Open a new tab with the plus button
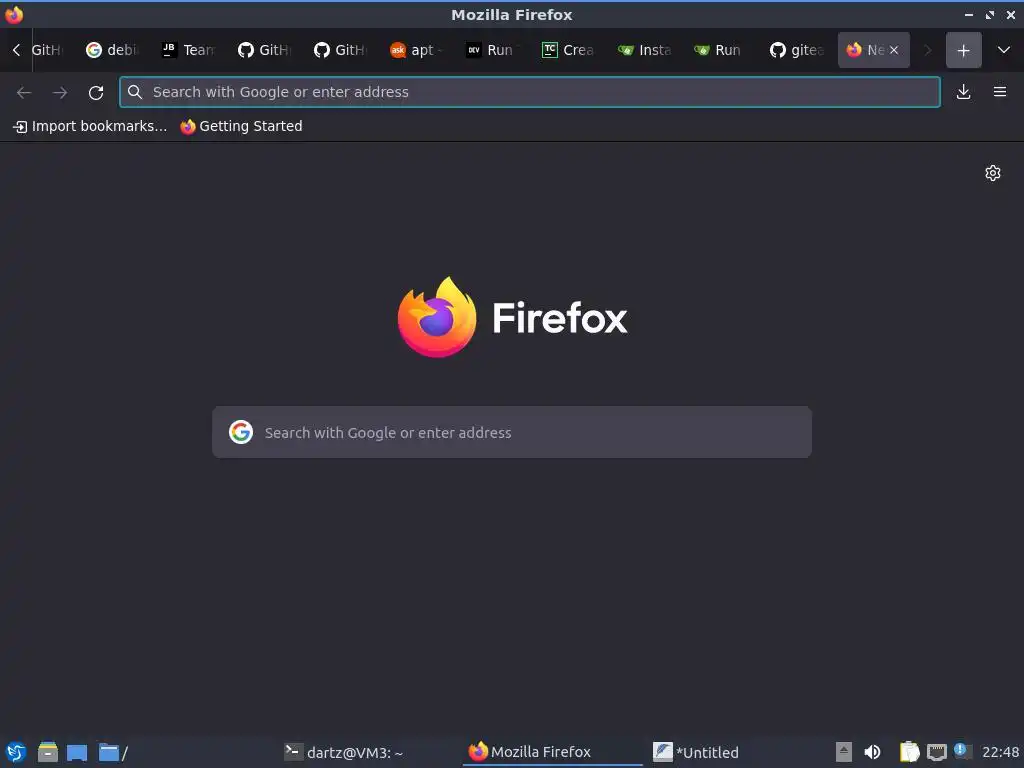Viewport: 1024px width, 768px height. point(963,50)
